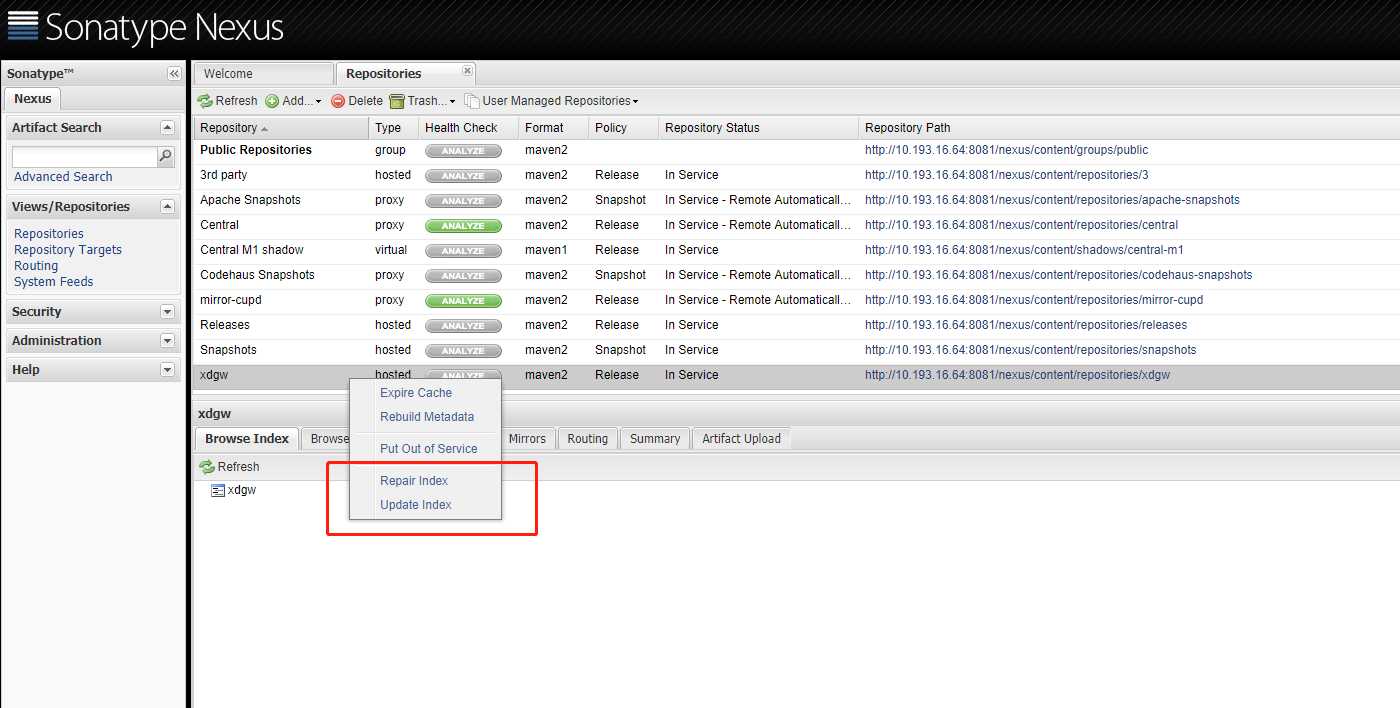Click Analyze button for 3rd party
This screenshot has width=1400, height=708.
[x=463, y=176]
